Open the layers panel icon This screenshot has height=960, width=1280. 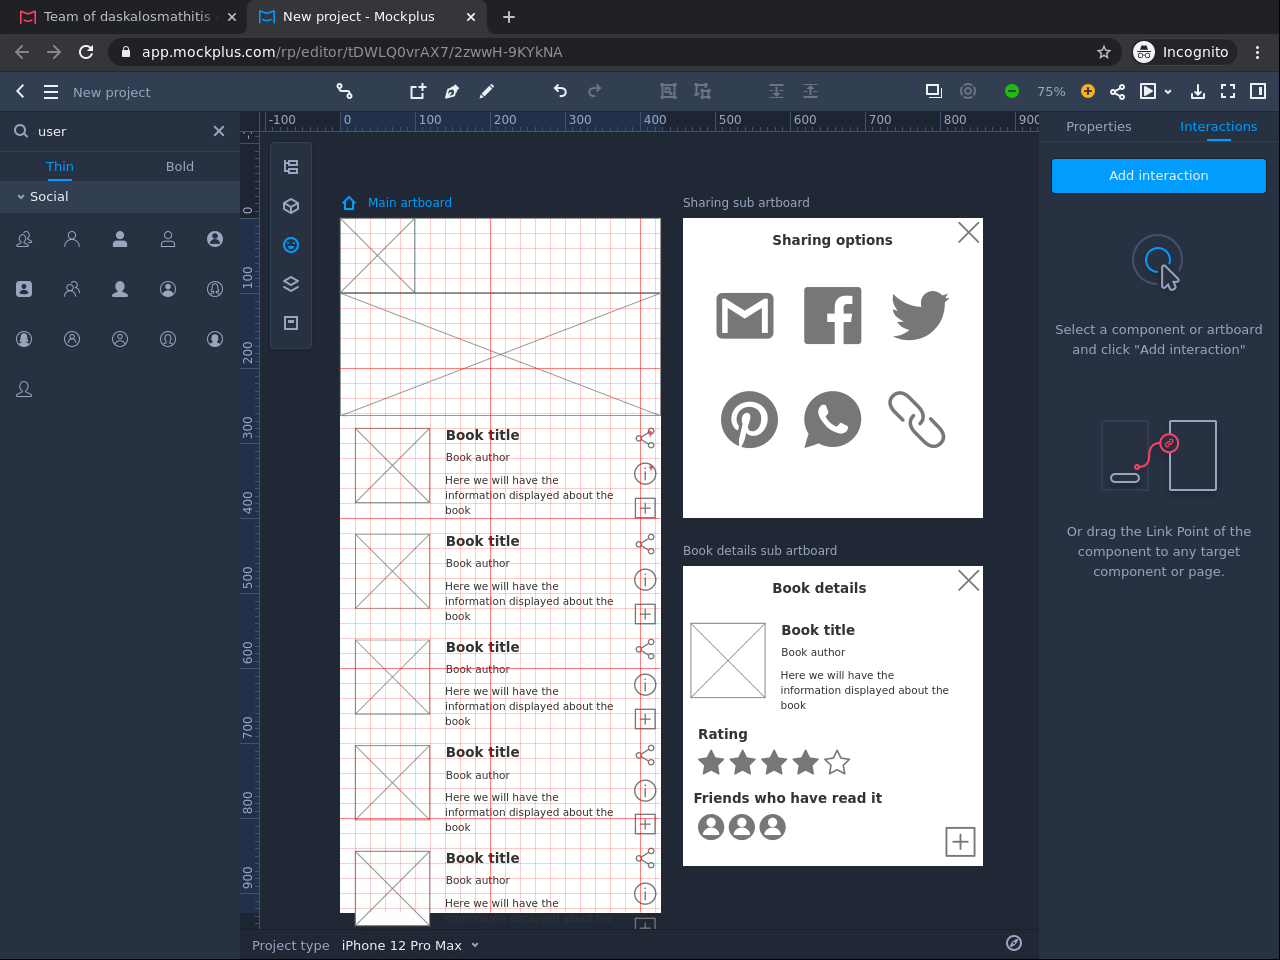coord(291,284)
